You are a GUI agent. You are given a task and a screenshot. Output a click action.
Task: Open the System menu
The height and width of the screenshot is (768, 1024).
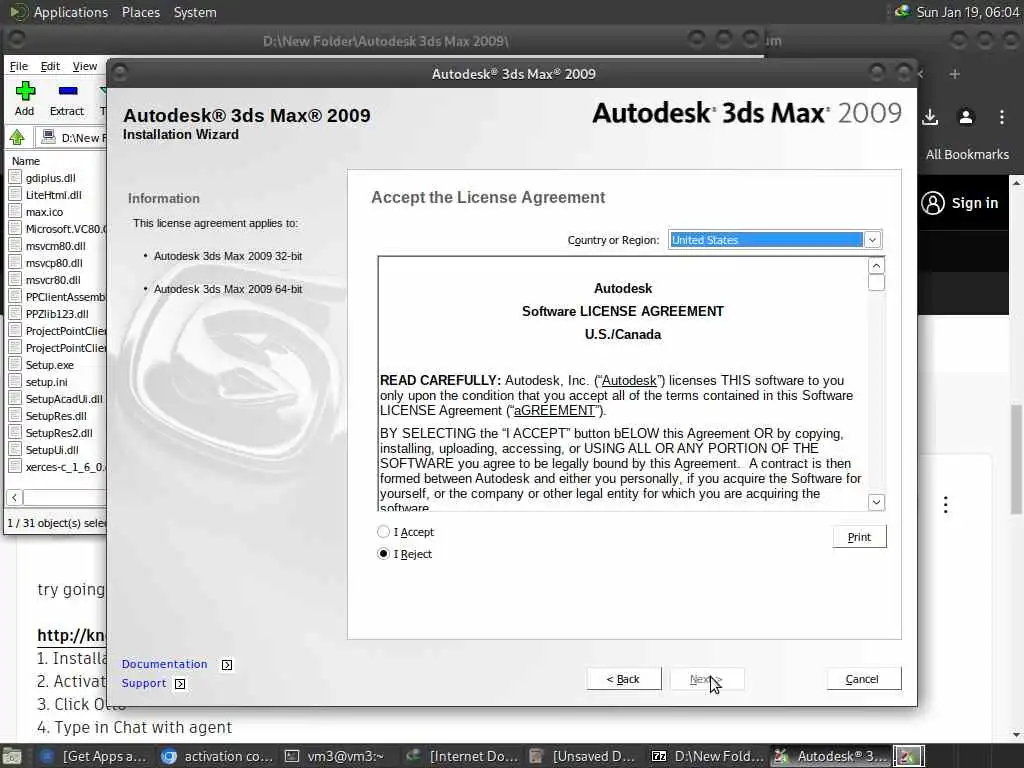click(195, 12)
